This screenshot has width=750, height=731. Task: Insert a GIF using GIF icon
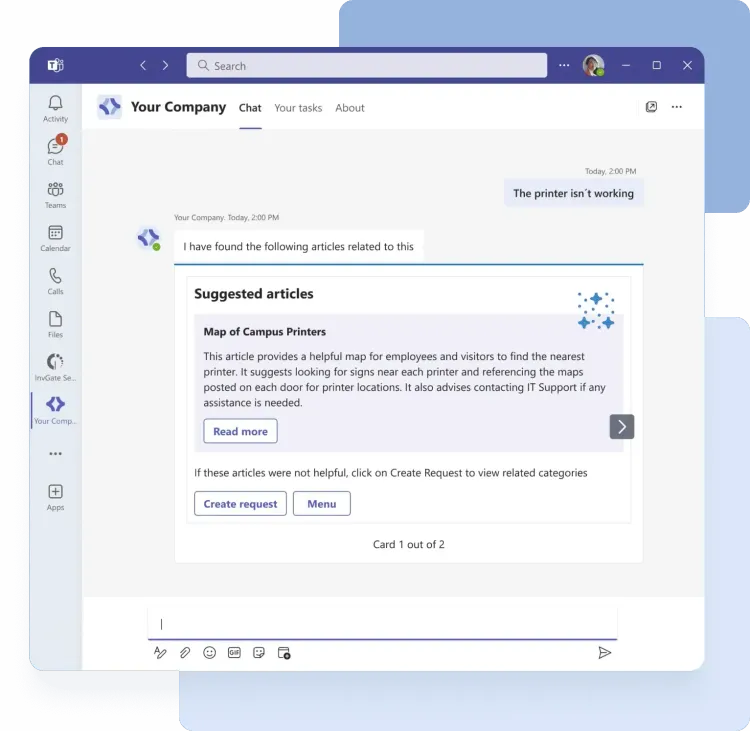(234, 653)
